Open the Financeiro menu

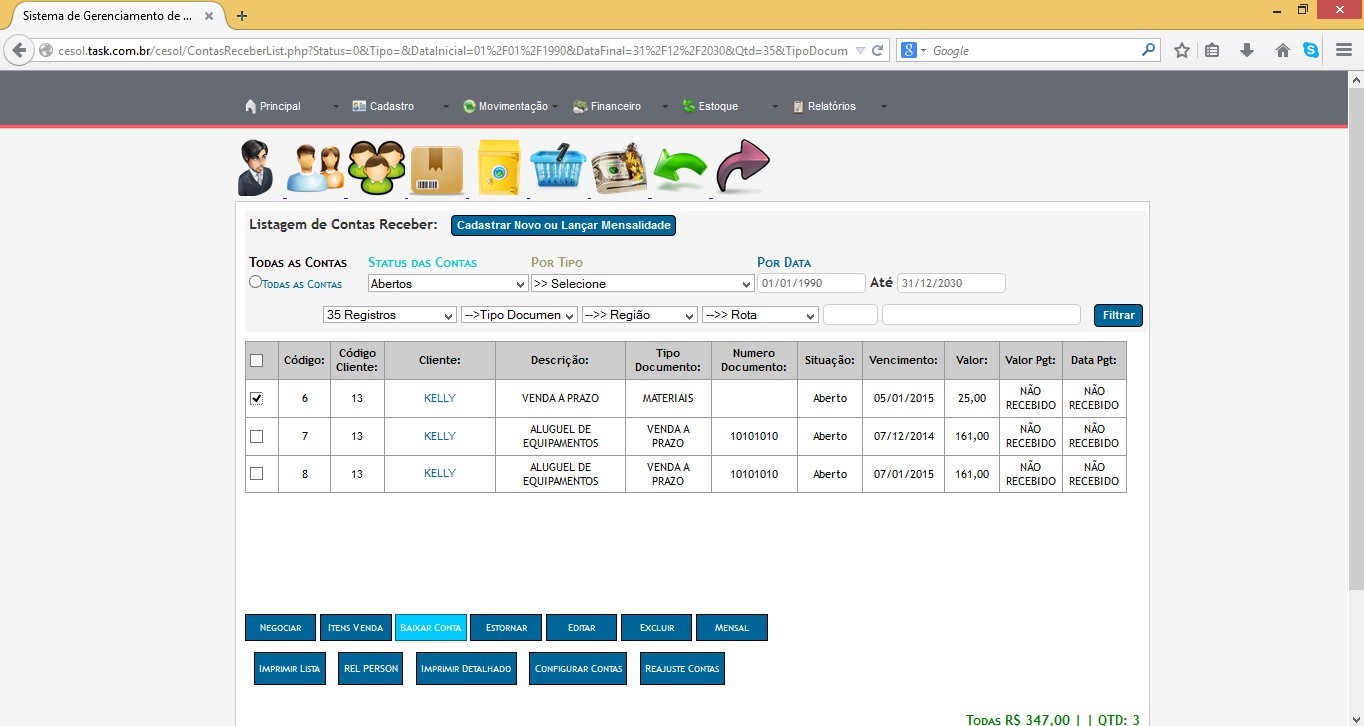click(x=615, y=106)
